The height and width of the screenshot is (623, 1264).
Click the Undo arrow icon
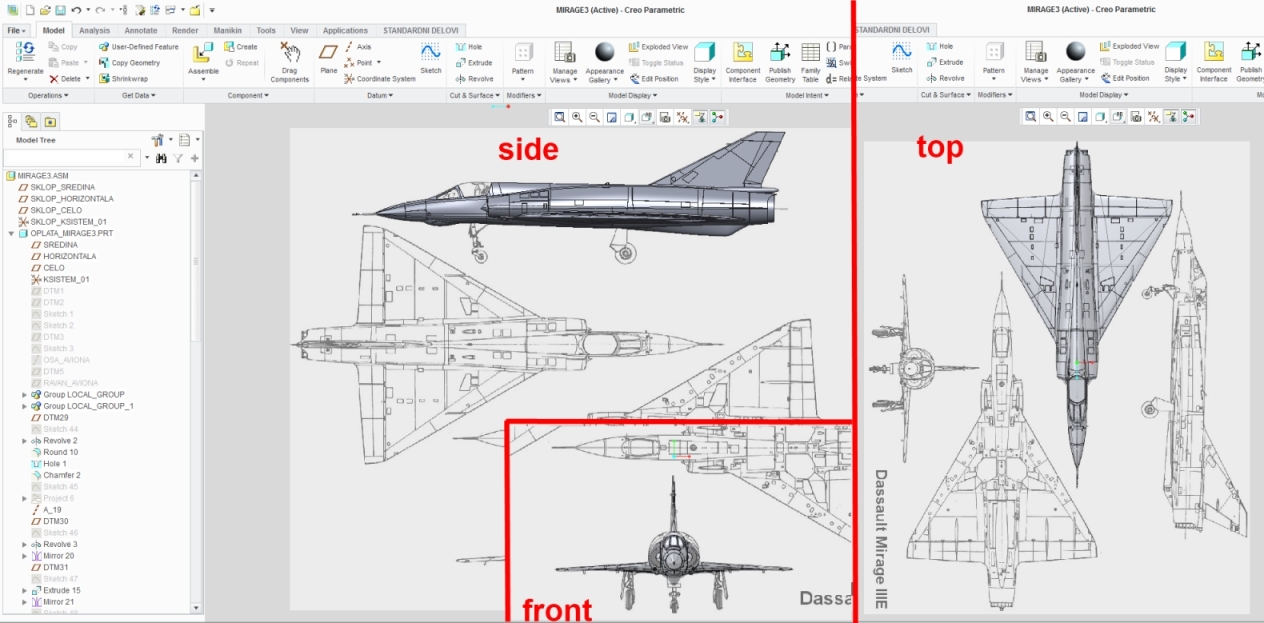pos(76,9)
